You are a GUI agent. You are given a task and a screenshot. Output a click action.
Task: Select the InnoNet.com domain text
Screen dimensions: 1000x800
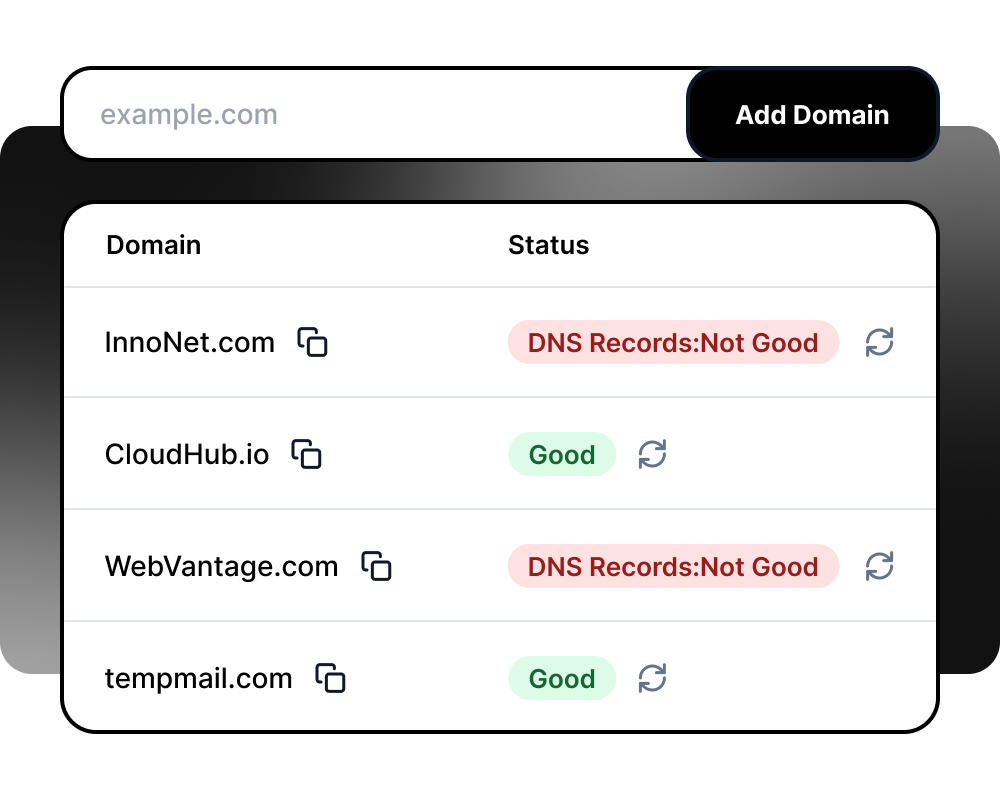click(x=190, y=342)
